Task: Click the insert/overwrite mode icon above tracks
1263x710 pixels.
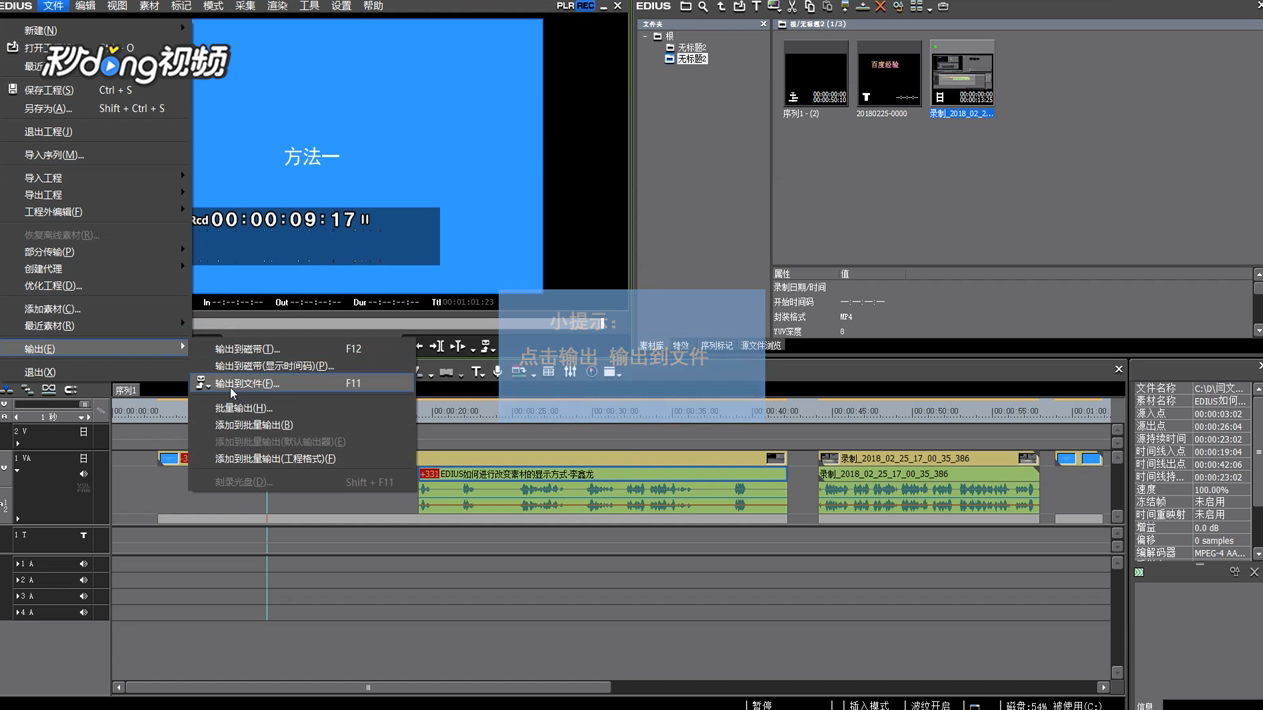Action: (x=6, y=389)
